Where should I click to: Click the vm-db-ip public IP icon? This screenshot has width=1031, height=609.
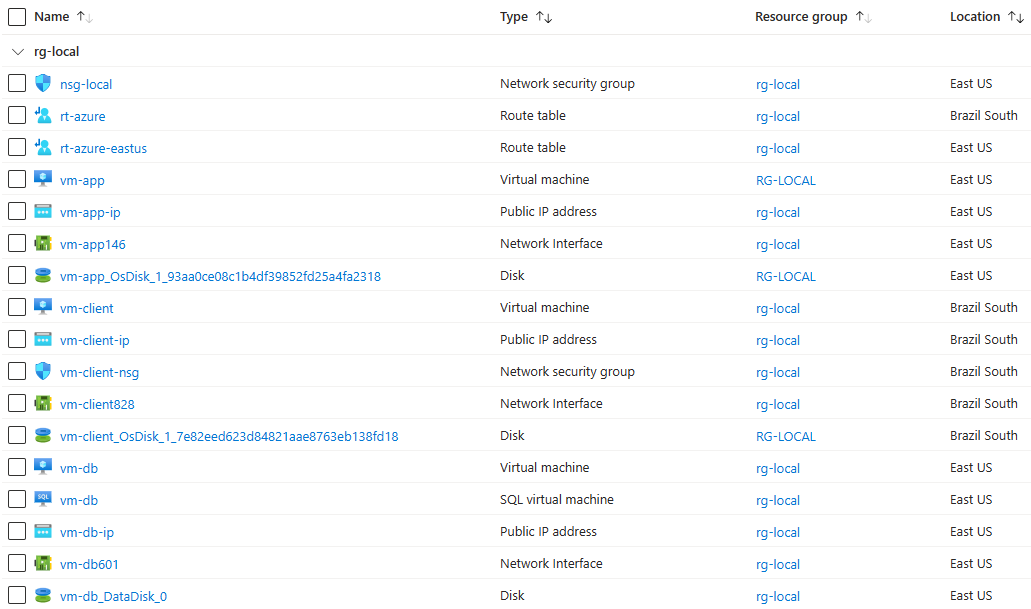[x=43, y=531]
